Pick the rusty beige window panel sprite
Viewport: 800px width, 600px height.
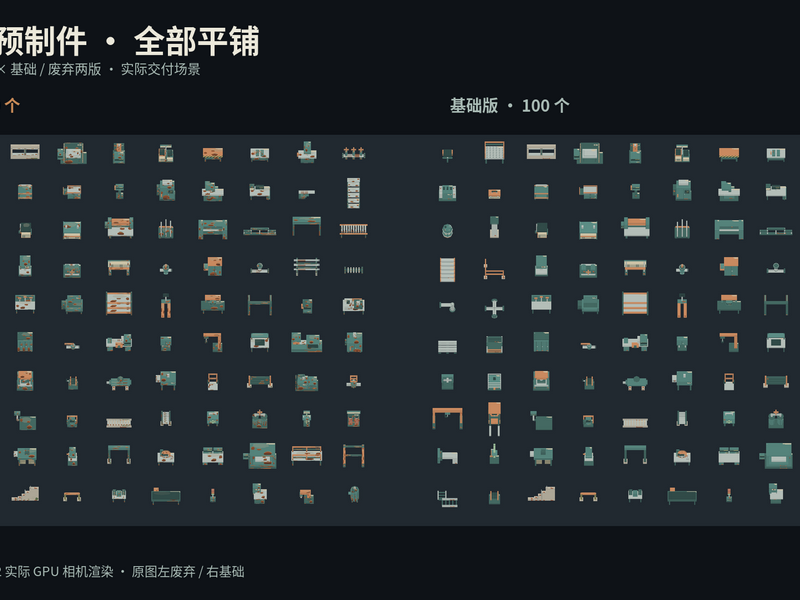[25, 152]
